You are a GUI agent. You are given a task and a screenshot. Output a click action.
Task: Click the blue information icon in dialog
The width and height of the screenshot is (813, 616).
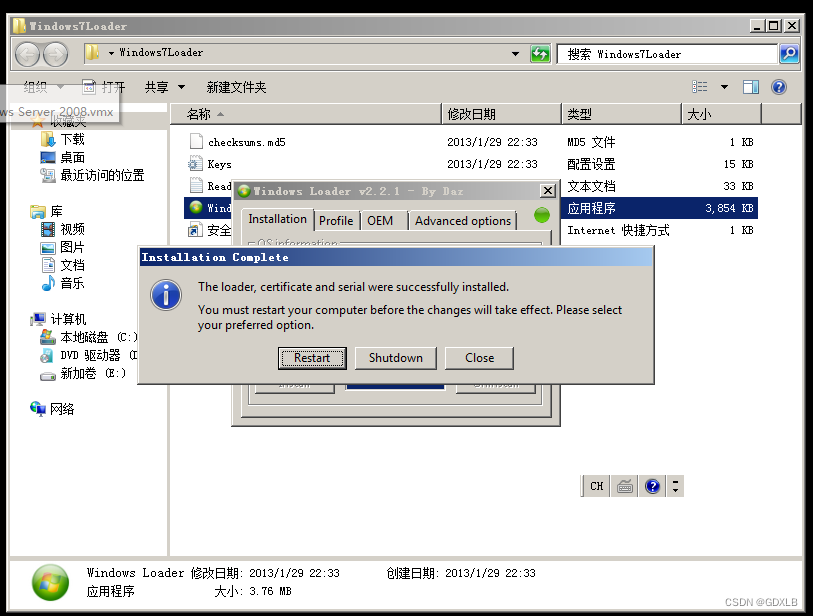tap(166, 295)
